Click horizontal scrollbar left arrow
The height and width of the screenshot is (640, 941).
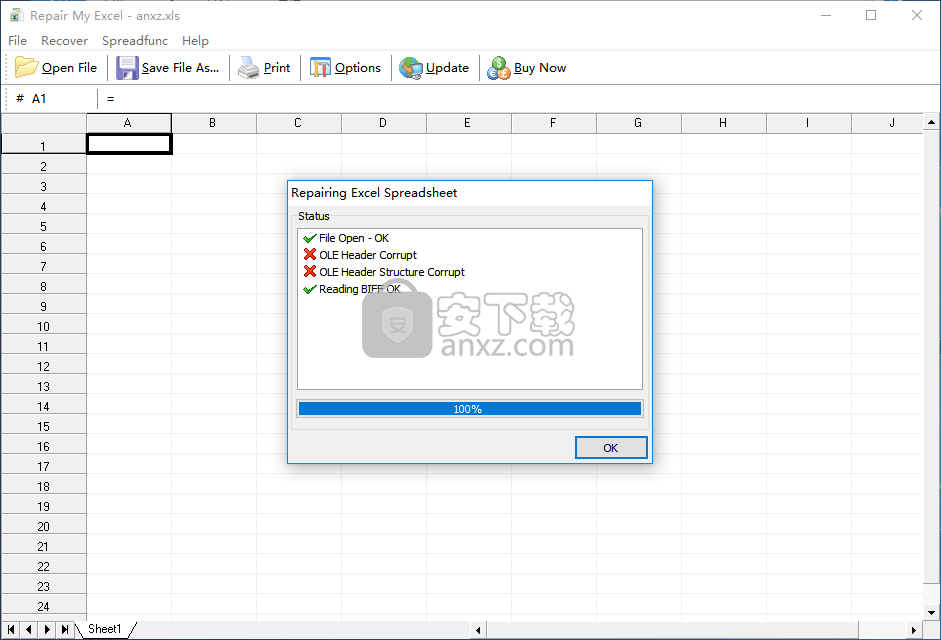478,630
